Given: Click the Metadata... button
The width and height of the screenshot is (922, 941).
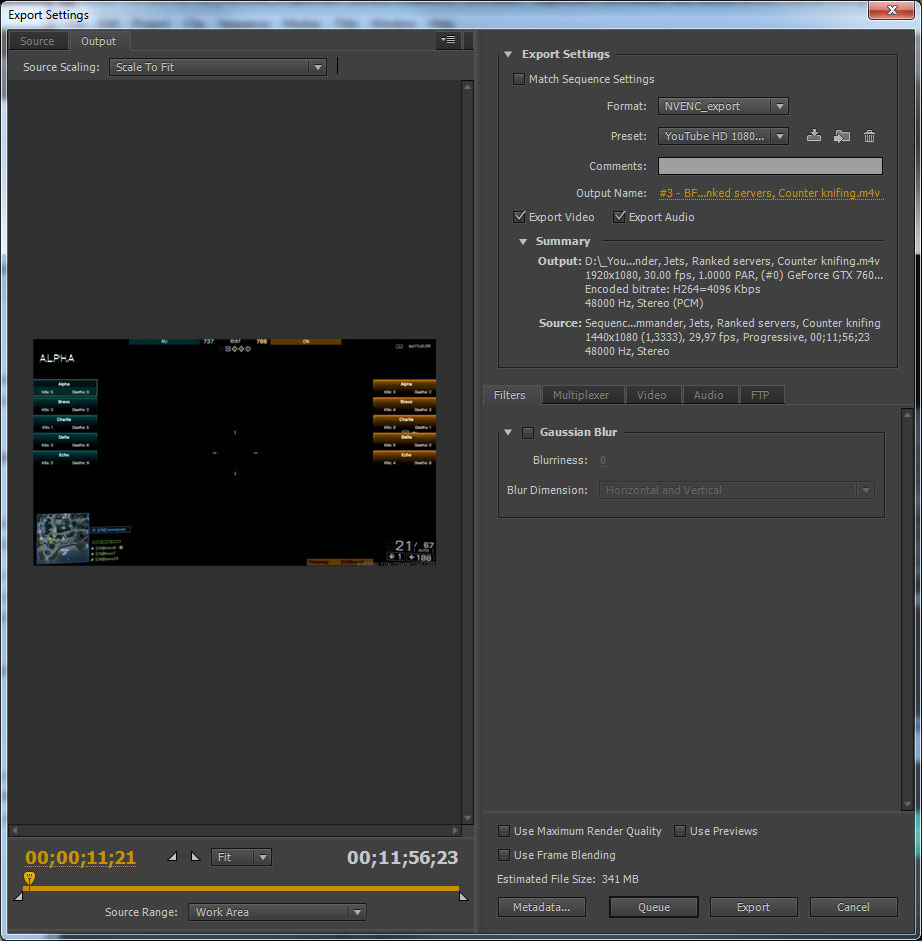Looking at the screenshot, I should pyautogui.click(x=541, y=907).
